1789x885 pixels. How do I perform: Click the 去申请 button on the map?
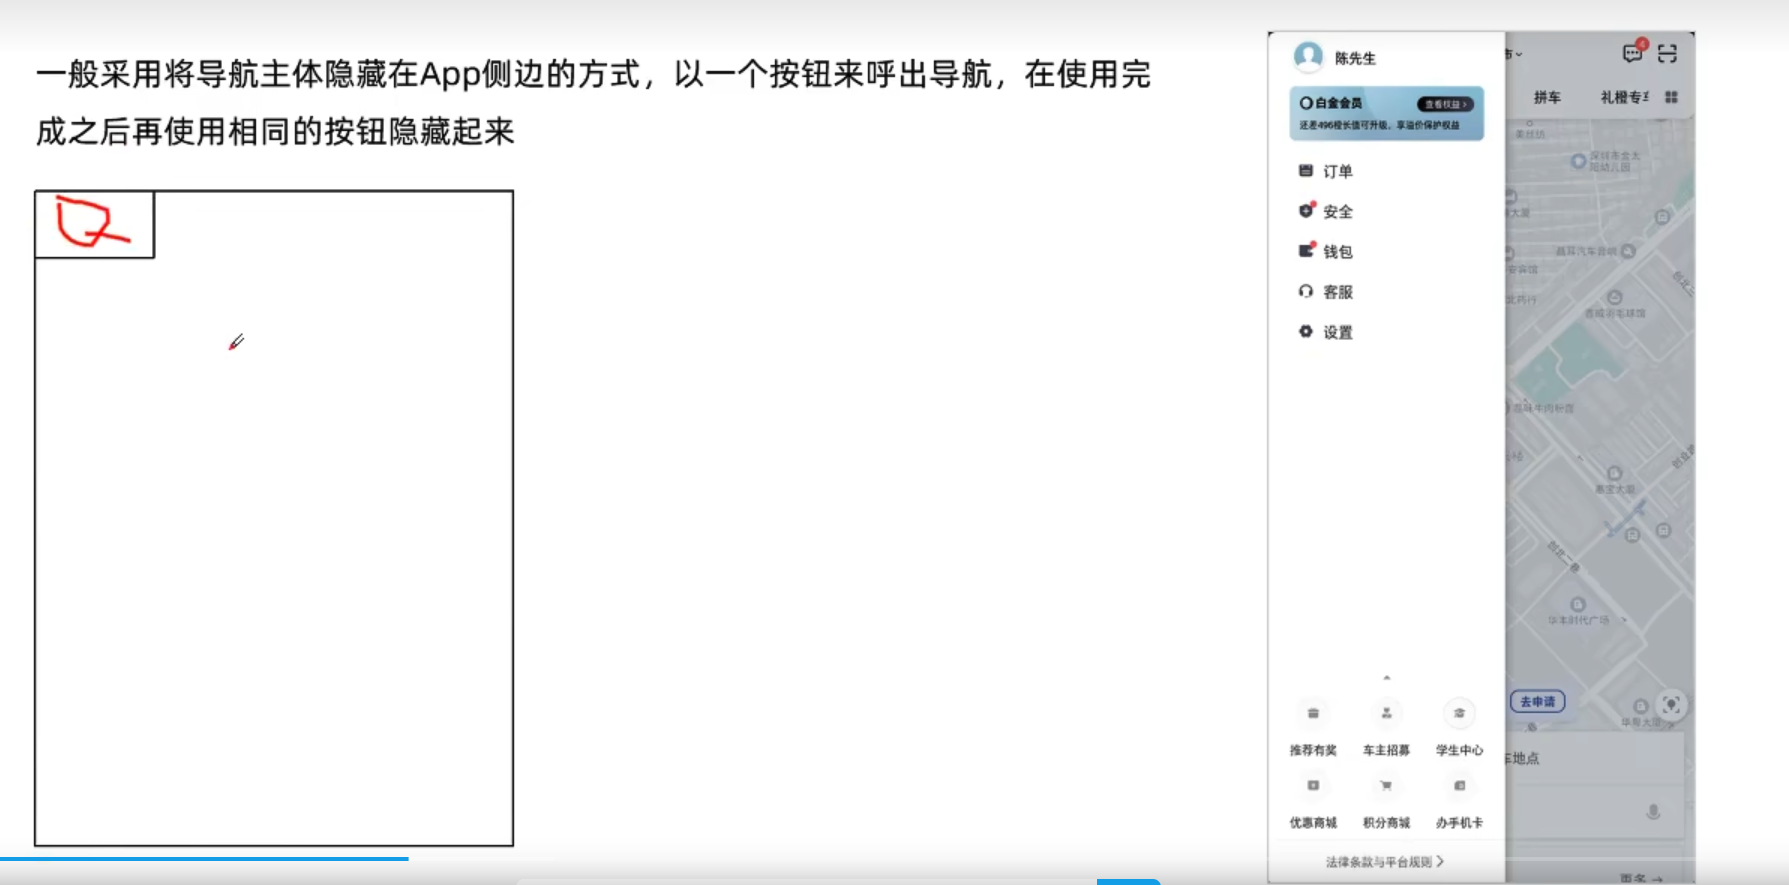click(x=1537, y=702)
